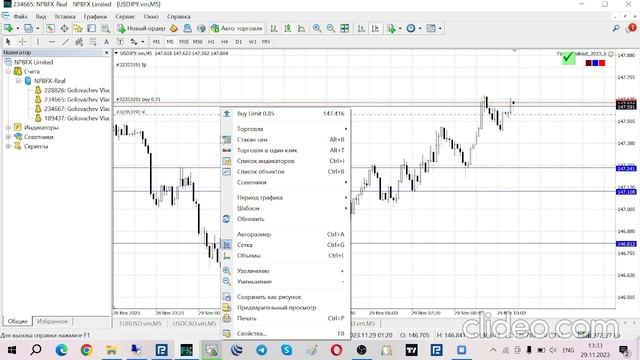This screenshot has height=360, width=640.
Task: Open a new chart from toolbar
Action: pyautogui.click(x=9, y=28)
